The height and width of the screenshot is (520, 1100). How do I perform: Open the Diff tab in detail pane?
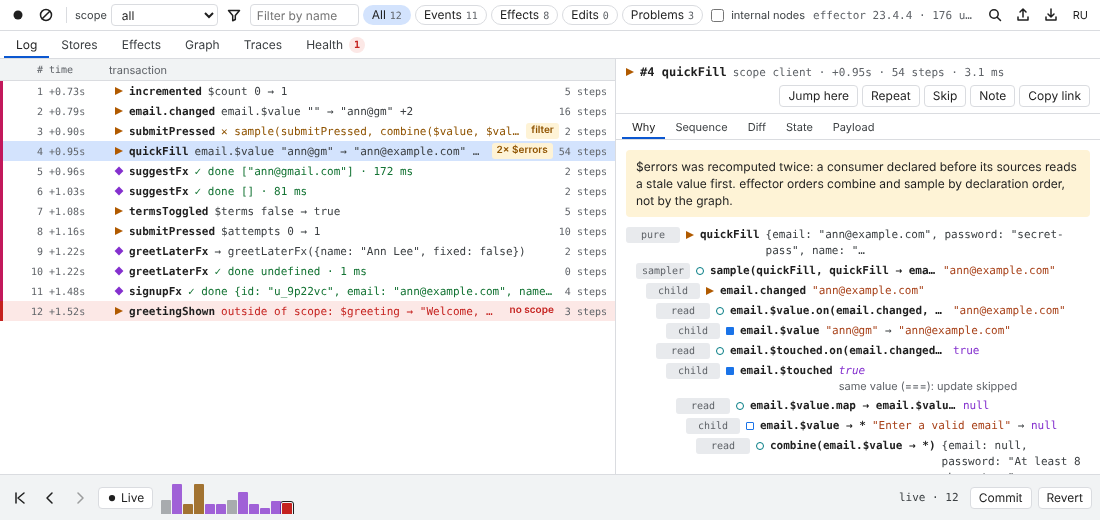[757, 127]
